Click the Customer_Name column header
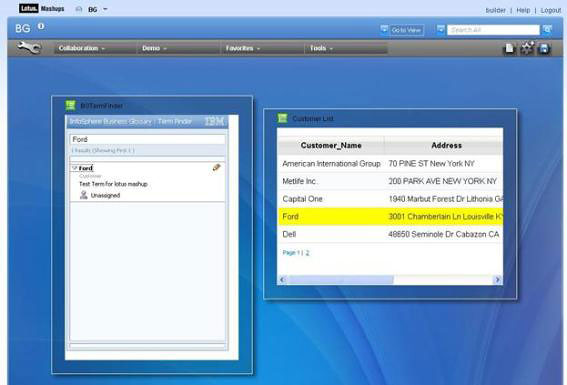Image resolution: width=567 pixels, height=385 pixels. pos(331,145)
